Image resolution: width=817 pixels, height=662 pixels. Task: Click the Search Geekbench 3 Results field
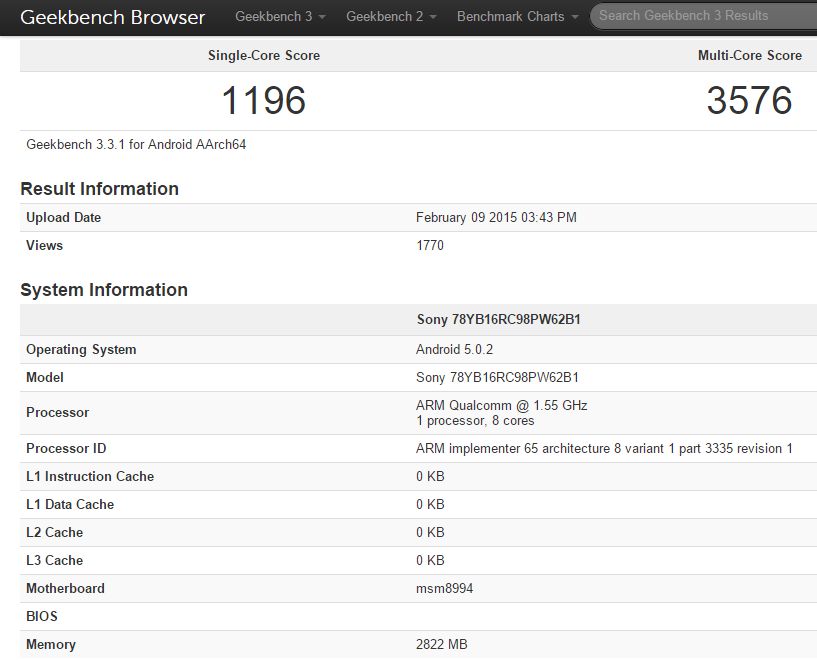tap(703, 16)
